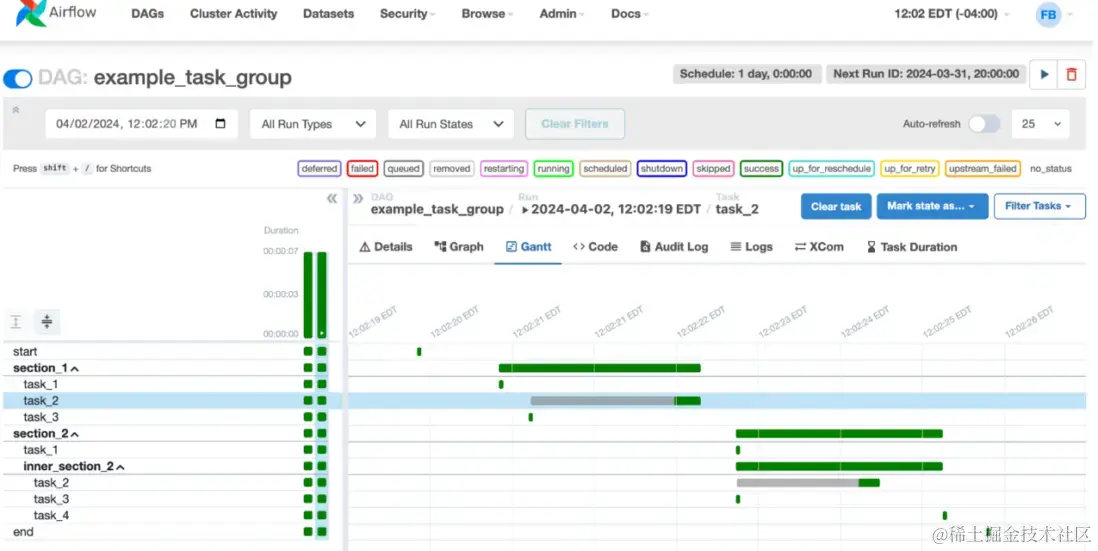Click the Next Run ID: 2024-03-31 label

pyautogui.click(x=926, y=74)
